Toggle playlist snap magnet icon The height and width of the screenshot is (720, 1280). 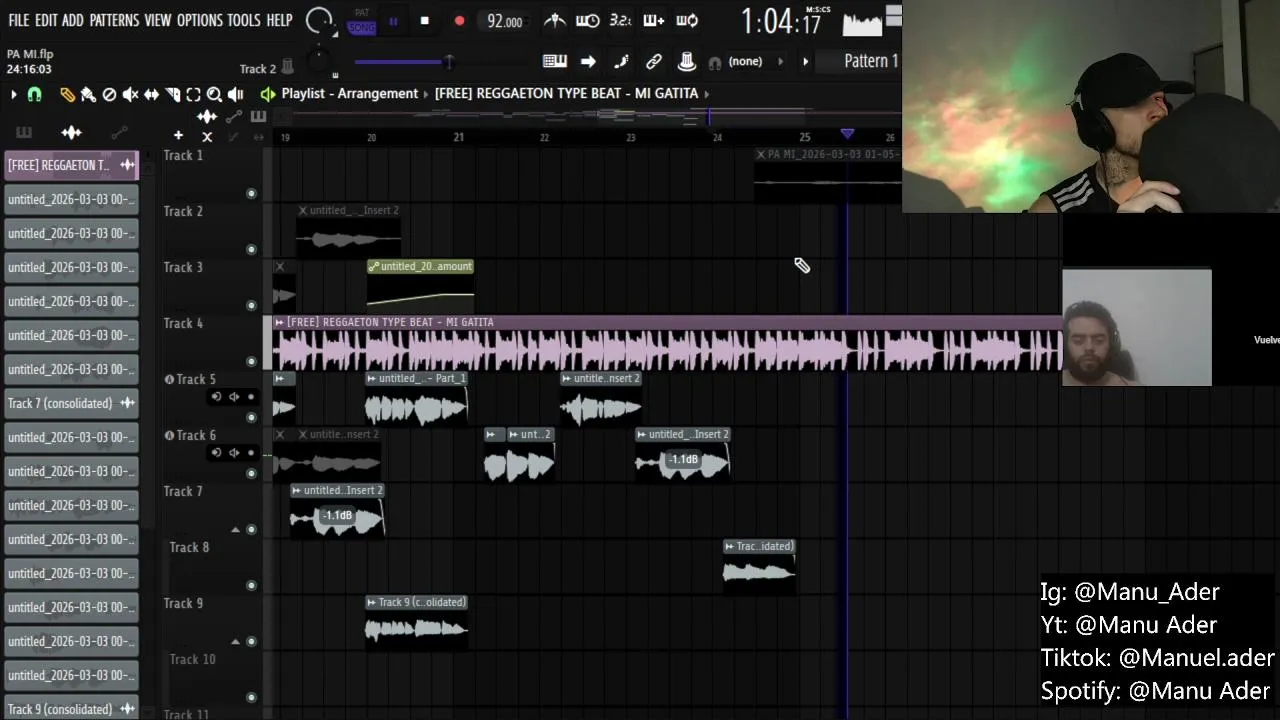point(35,94)
